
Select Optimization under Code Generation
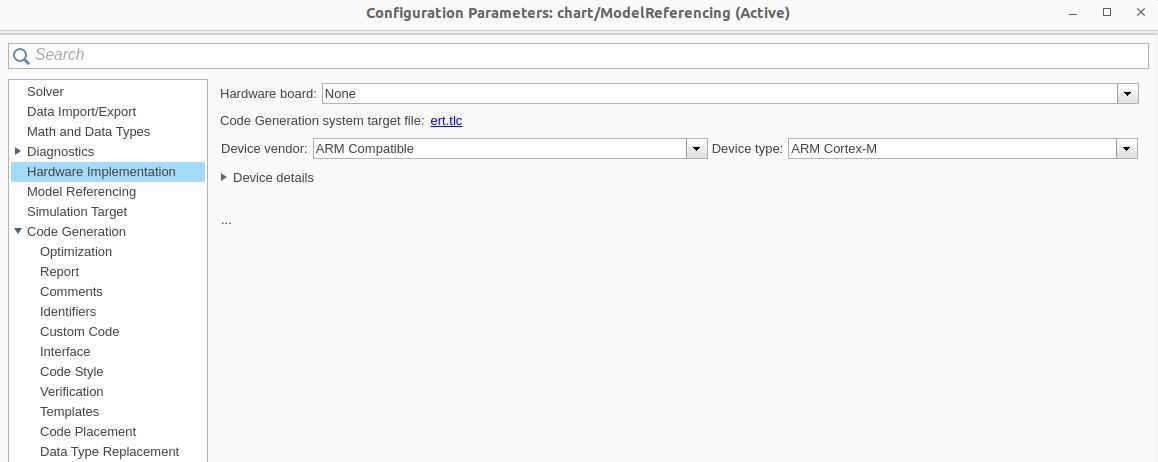pos(76,252)
